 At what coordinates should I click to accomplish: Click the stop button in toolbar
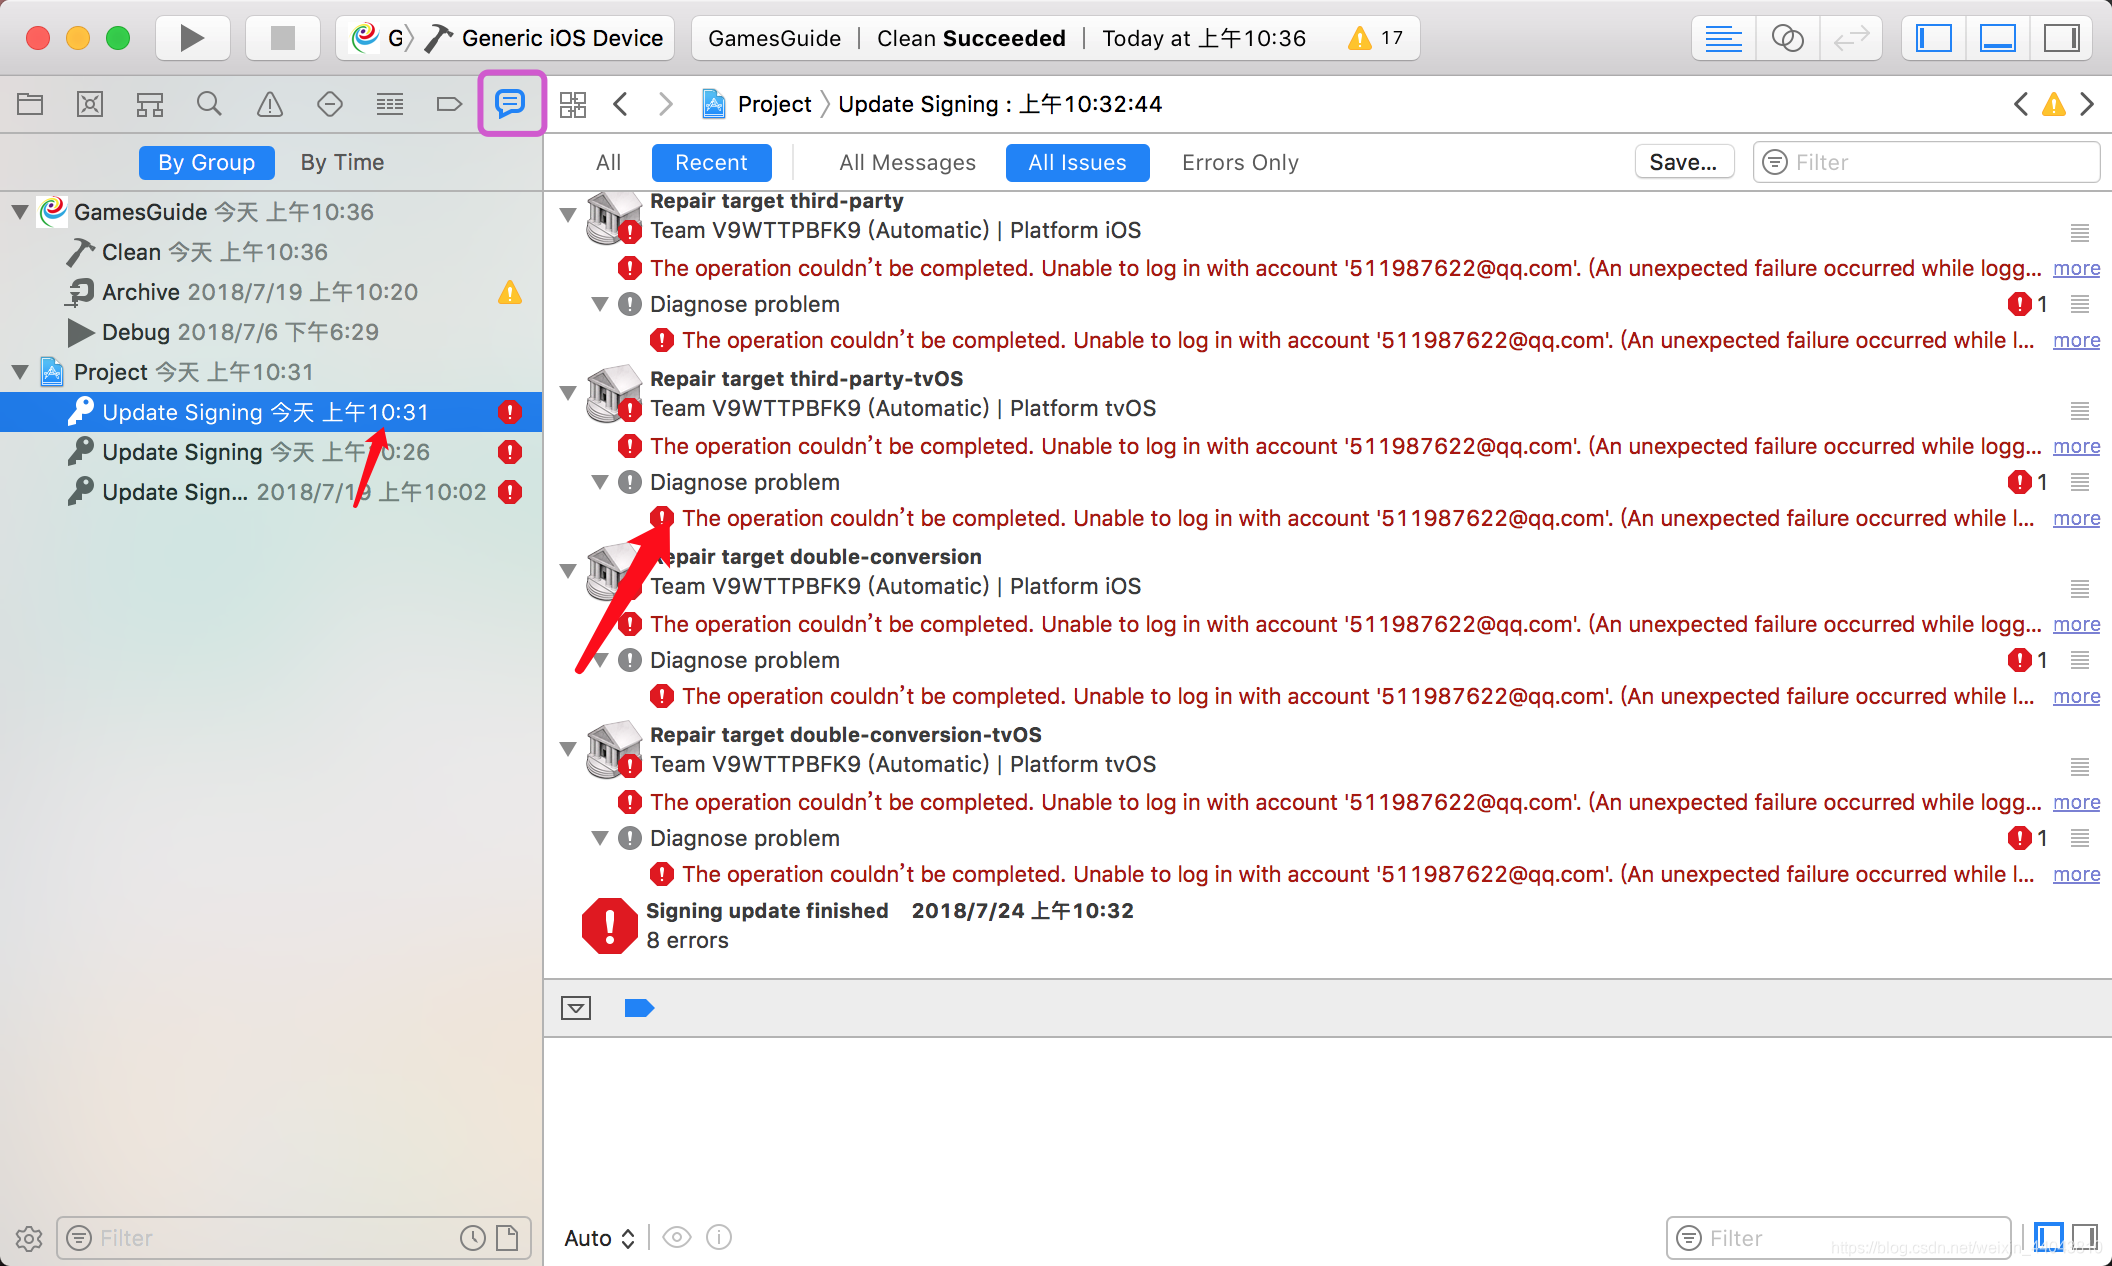click(x=276, y=38)
